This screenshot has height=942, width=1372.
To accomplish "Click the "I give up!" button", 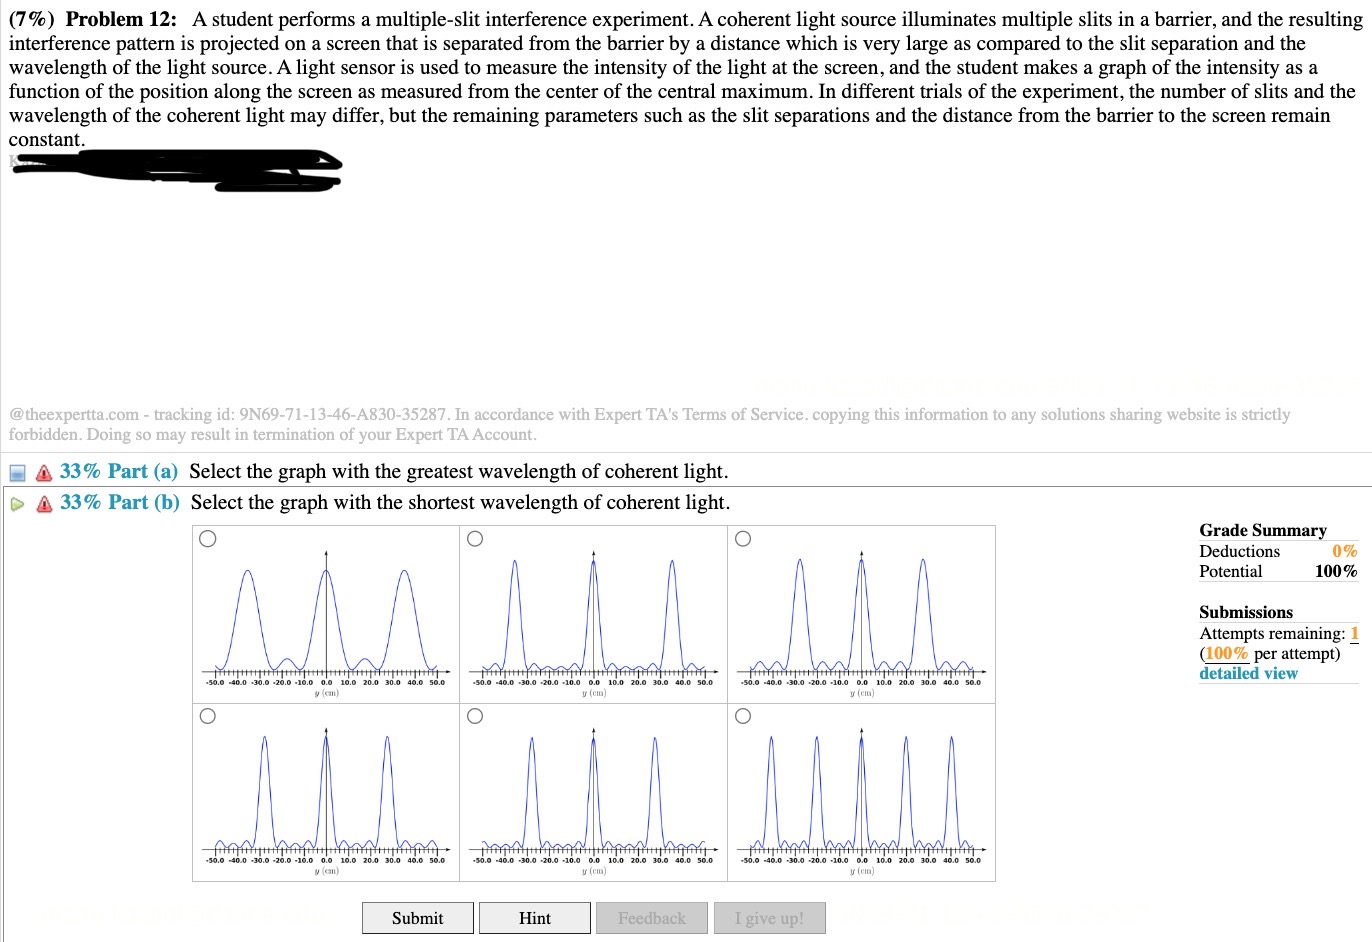I will click(769, 917).
